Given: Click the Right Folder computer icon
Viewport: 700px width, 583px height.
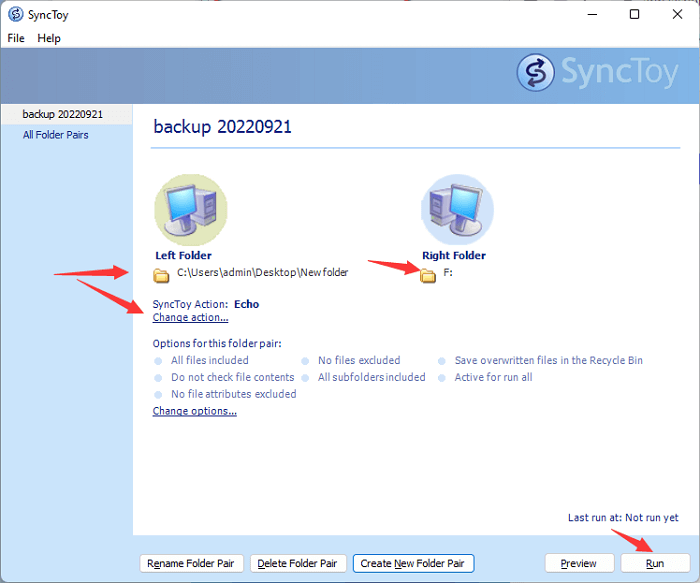Looking at the screenshot, I should (457, 210).
